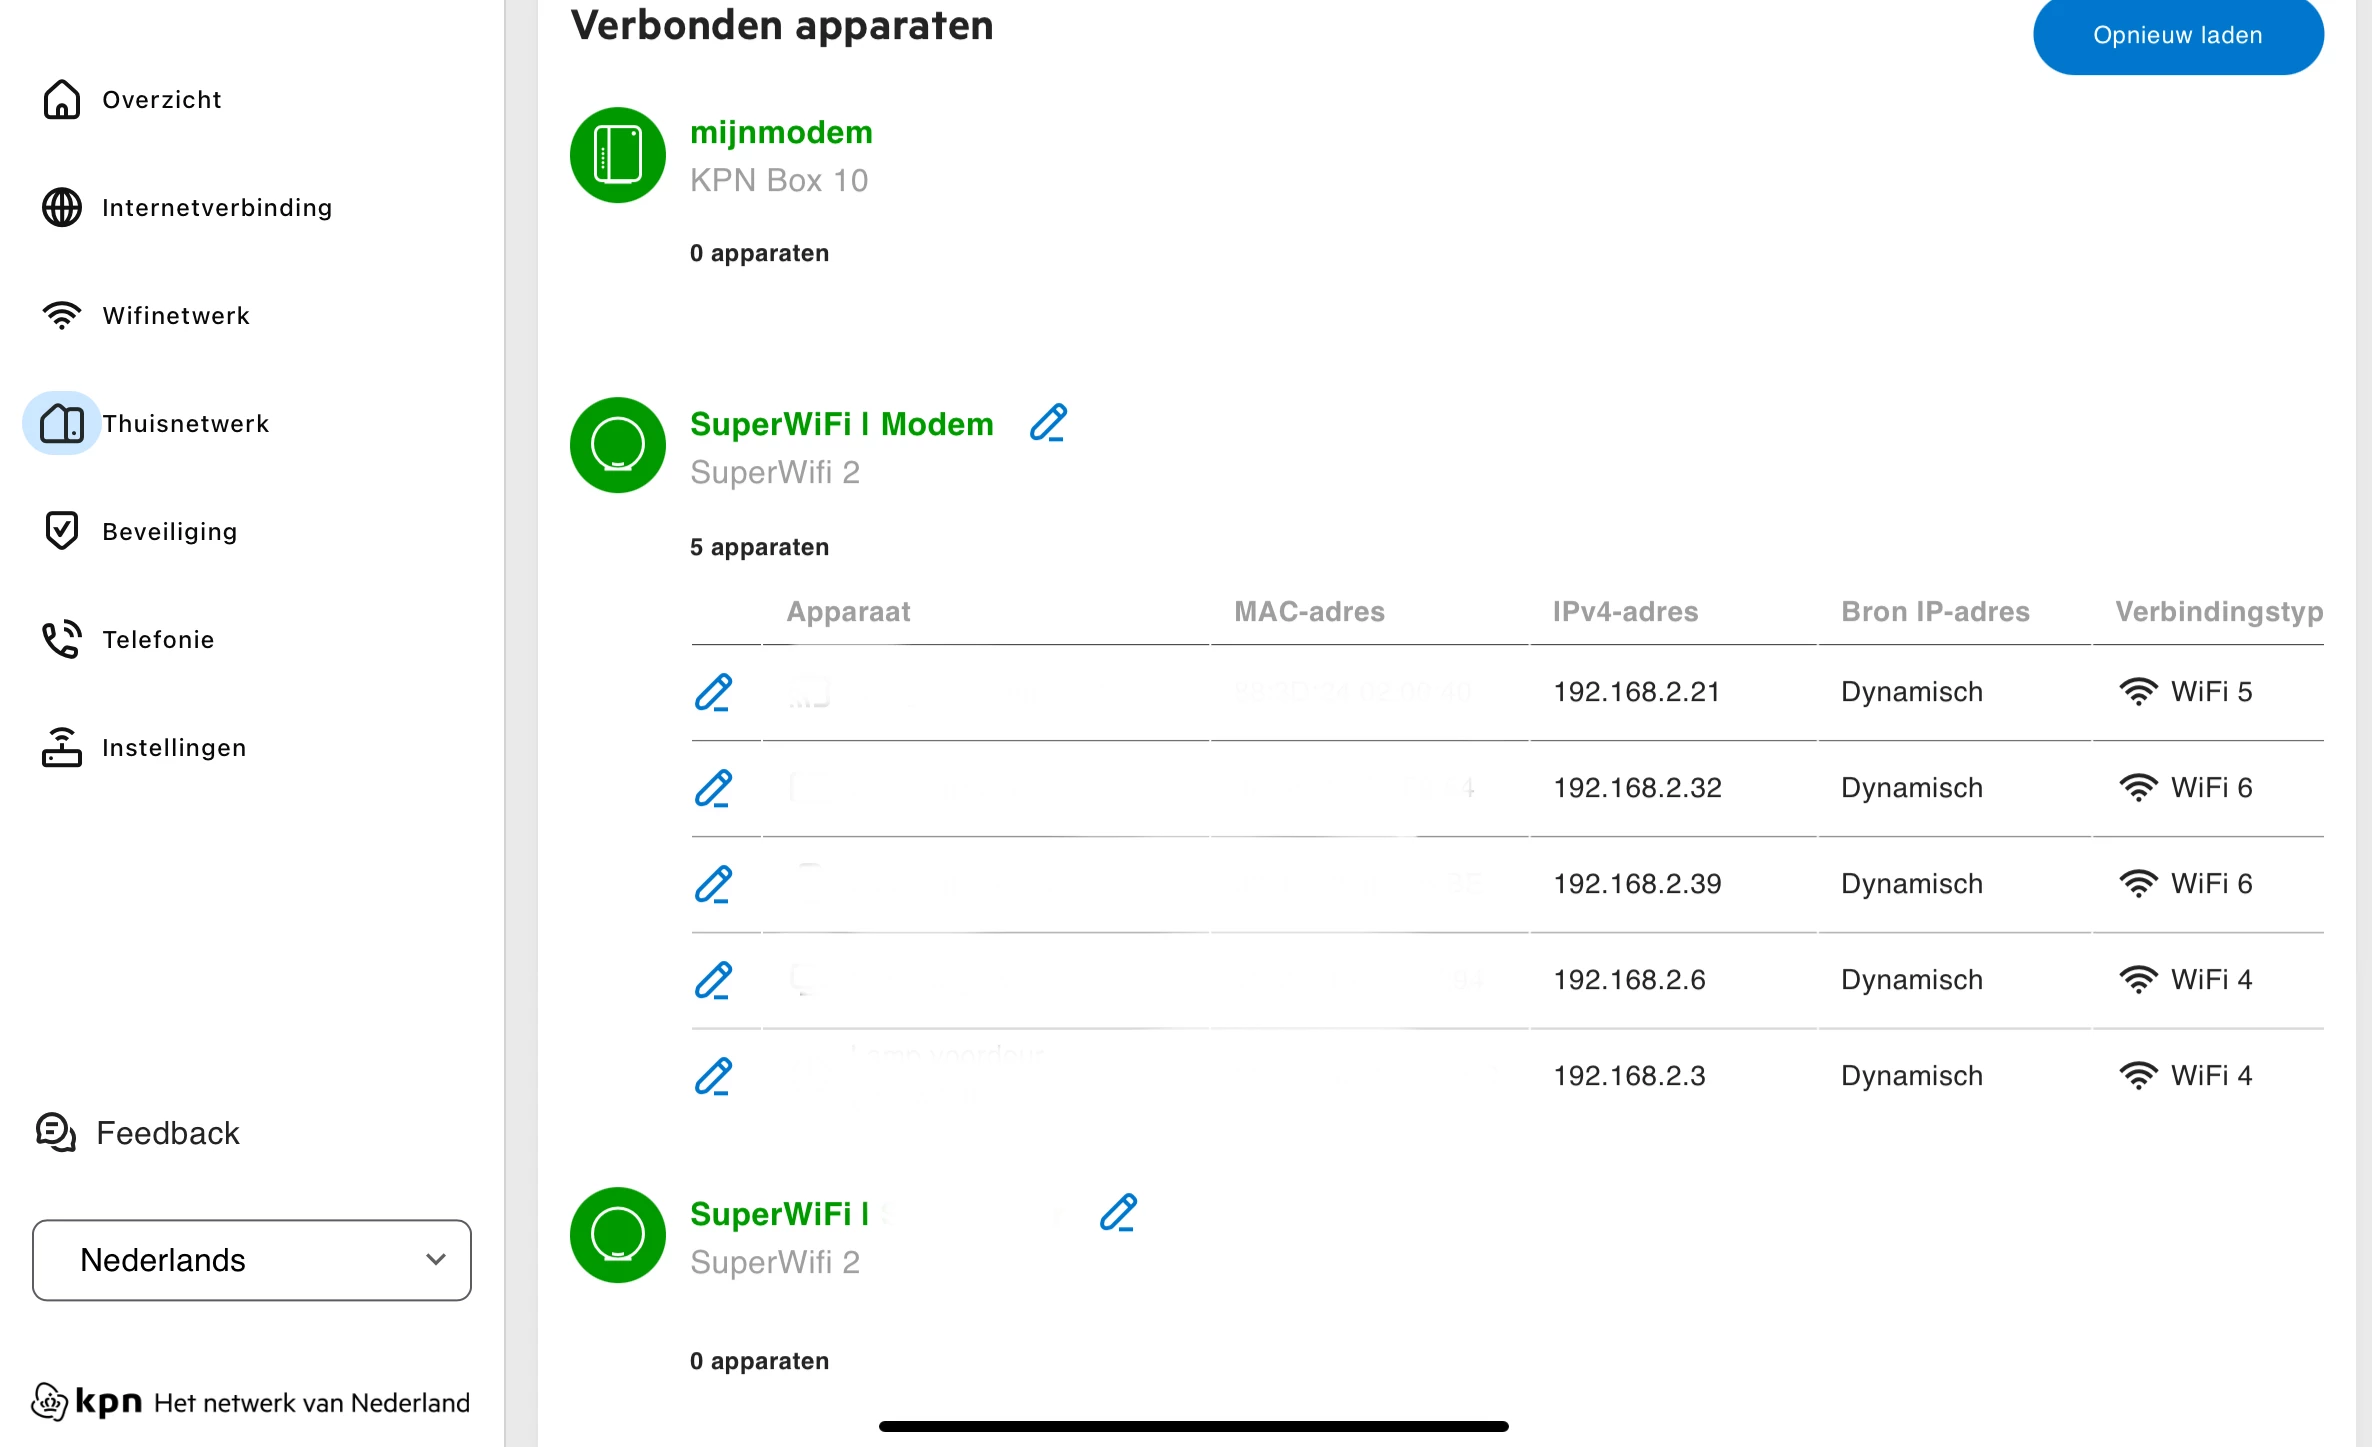The image size is (2372, 1447).
Task: Open Instellingen from the sidebar
Action: click(x=173, y=748)
